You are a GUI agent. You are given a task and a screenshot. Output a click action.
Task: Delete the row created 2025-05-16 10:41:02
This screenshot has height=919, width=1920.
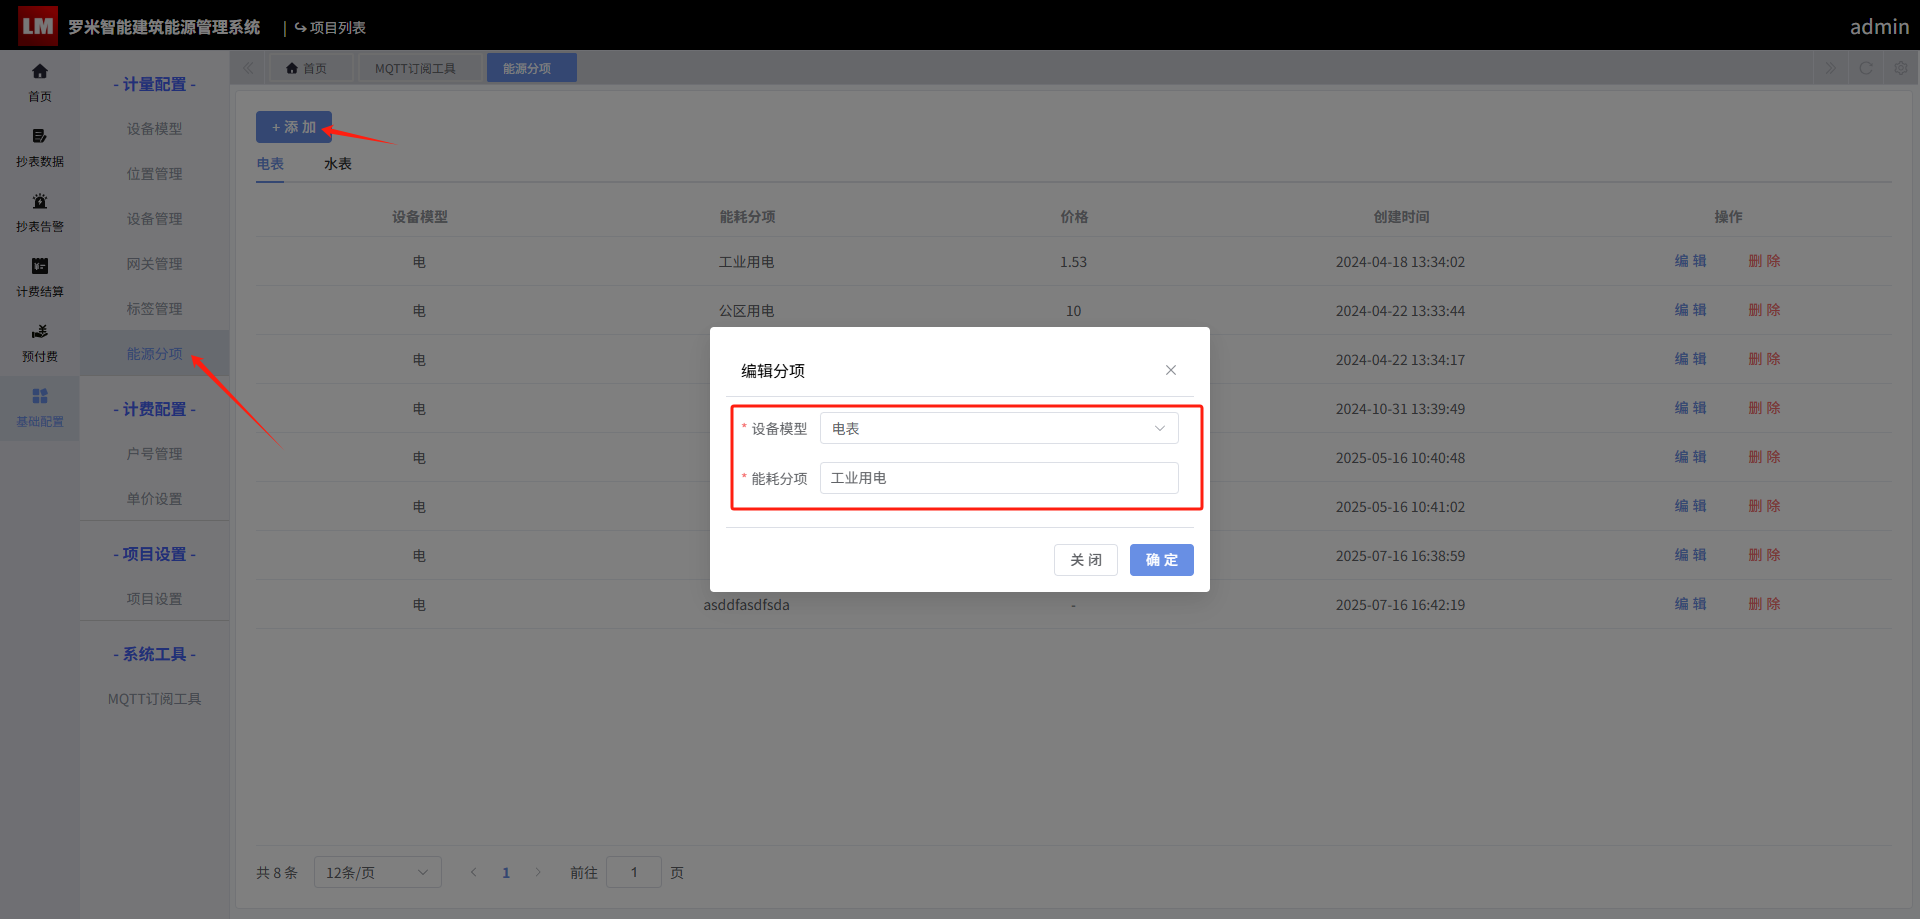pyautogui.click(x=1765, y=506)
